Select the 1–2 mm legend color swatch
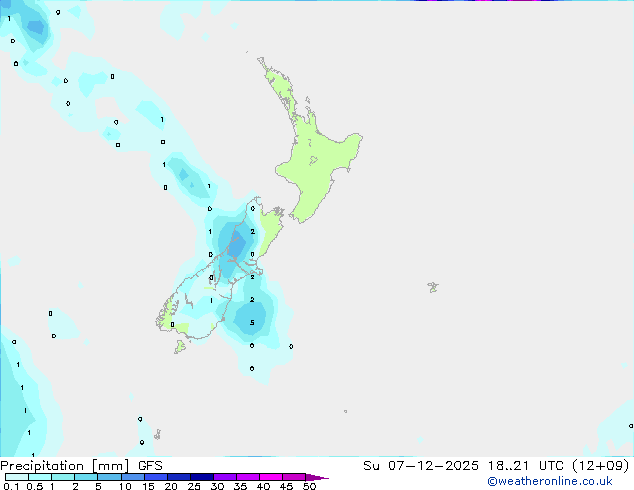Viewport: 634px width, 490px height. click(x=63, y=477)
